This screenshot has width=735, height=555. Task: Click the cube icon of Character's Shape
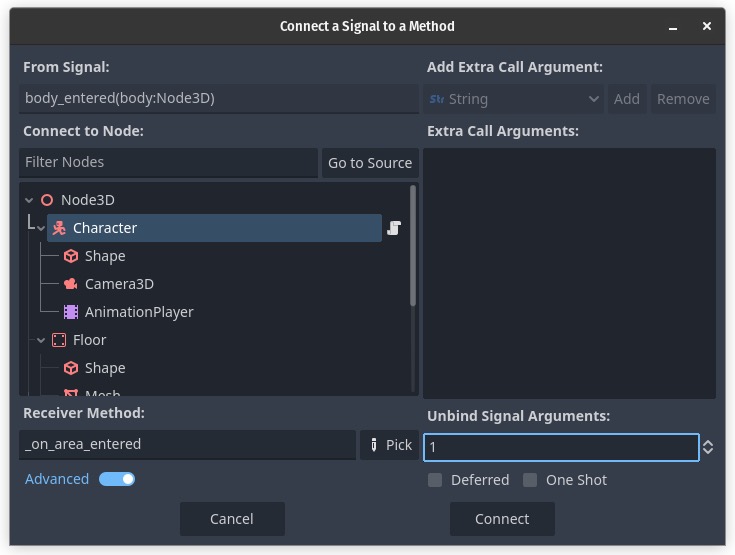tap(71, 256)
